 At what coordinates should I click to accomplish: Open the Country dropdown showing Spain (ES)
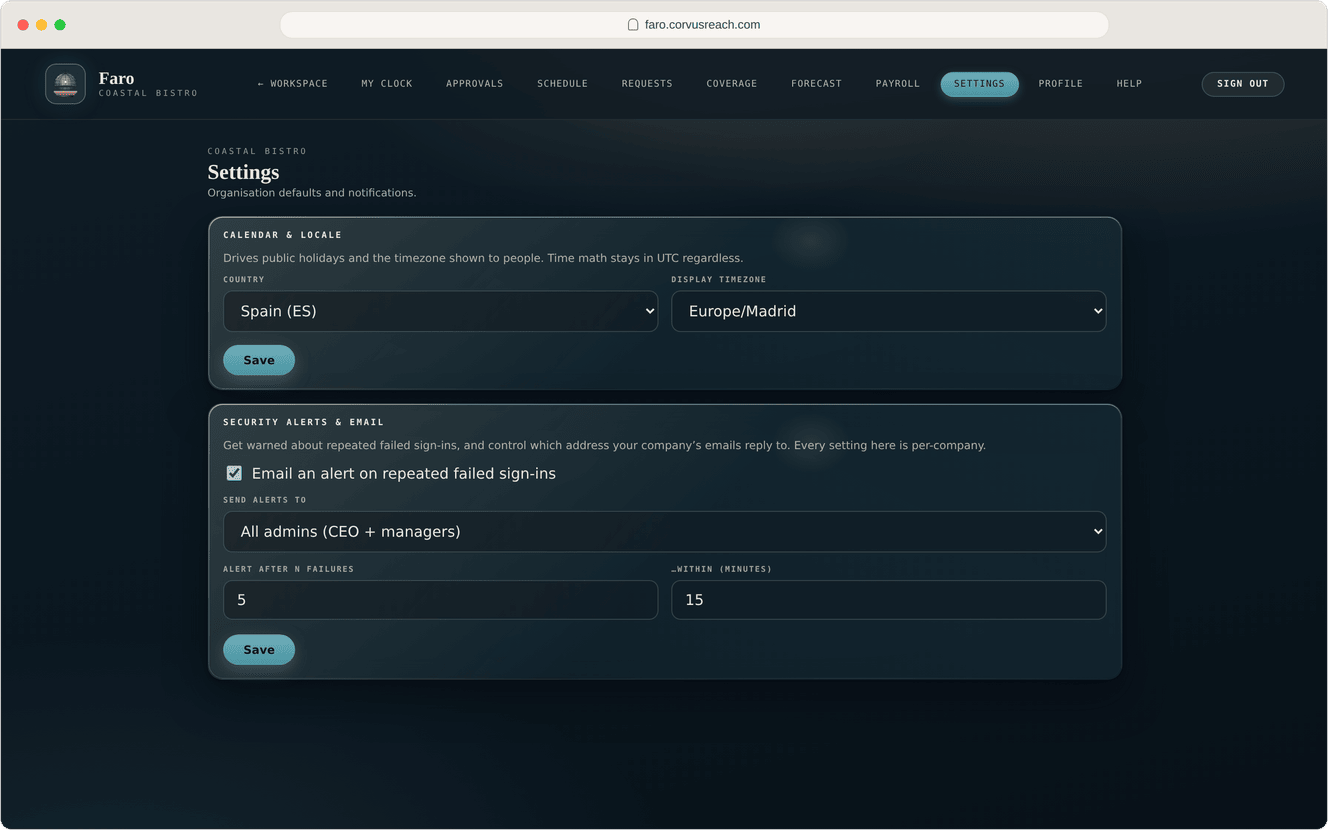pos(440,311)
